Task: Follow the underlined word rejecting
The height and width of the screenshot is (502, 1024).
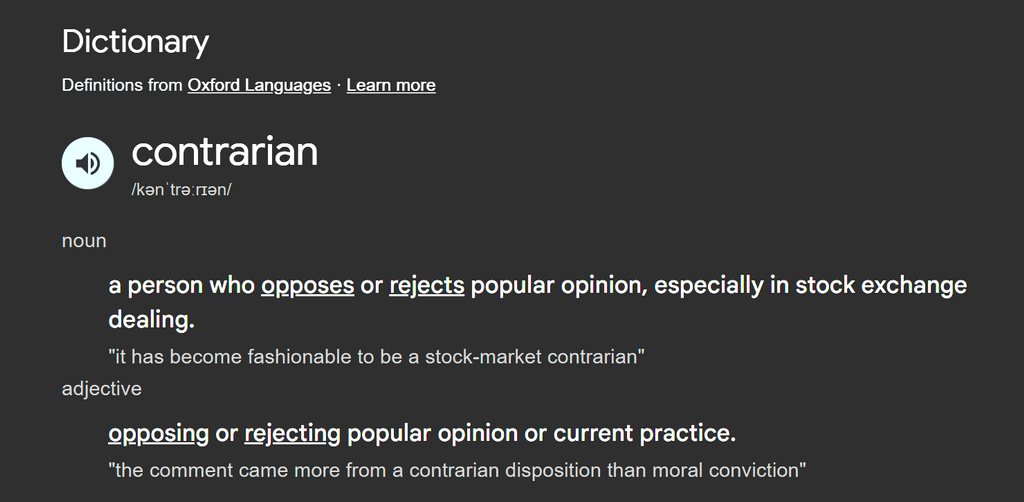Action: [x=293, y=433]
